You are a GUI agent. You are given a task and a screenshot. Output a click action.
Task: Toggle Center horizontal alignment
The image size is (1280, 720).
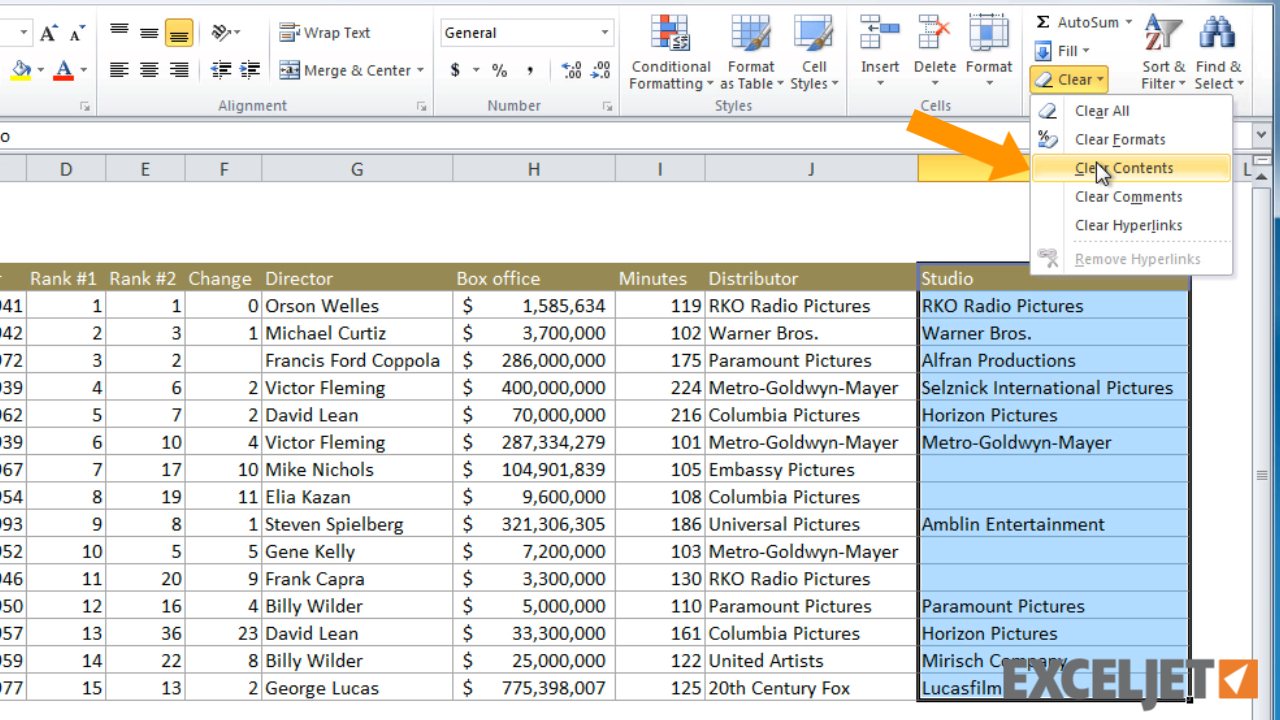point(149,69)
